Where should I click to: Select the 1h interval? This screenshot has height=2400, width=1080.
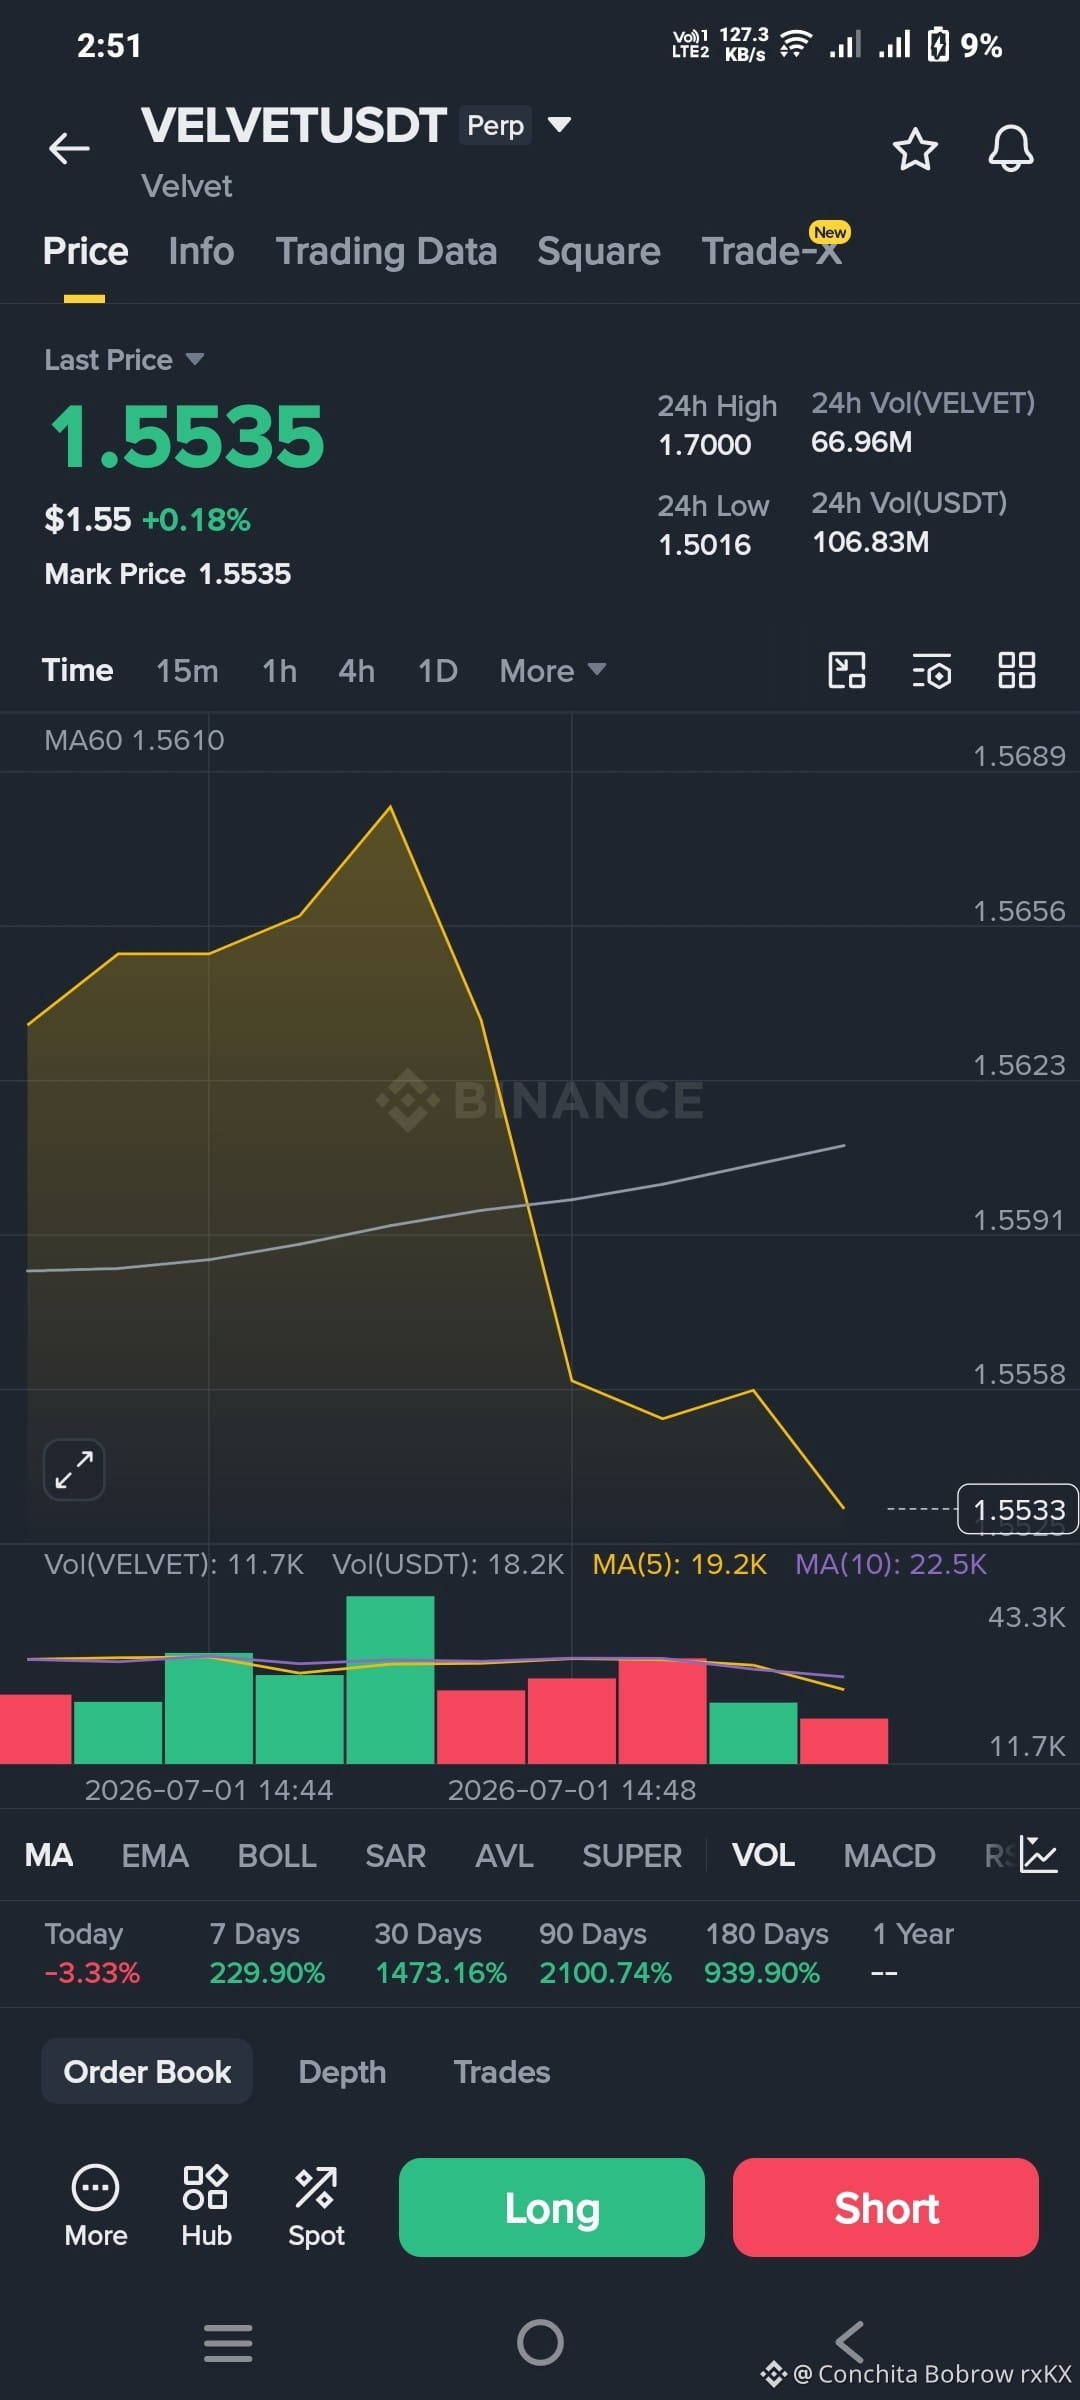pos(279,670)
